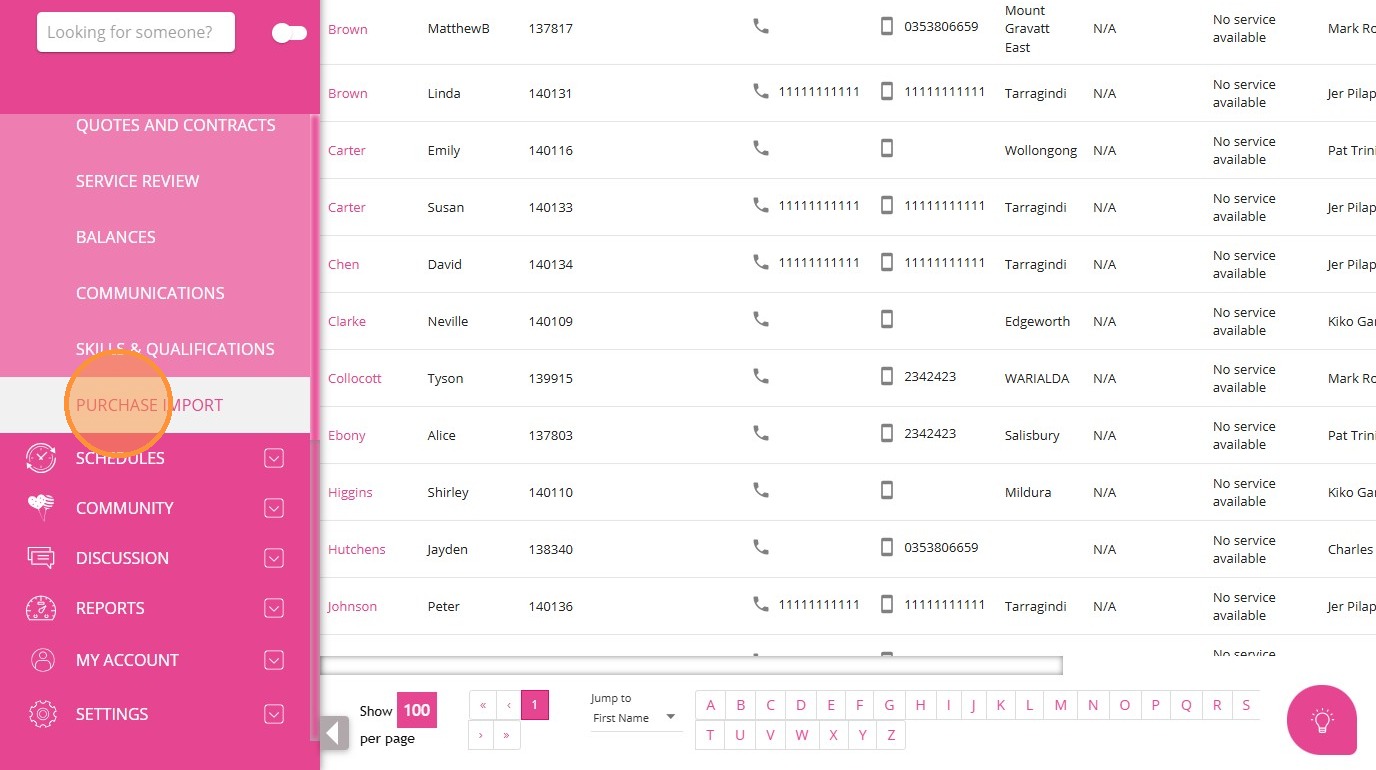Click the Settings gear icon
Image resolution: width=1376 pixels, height=770 pixels.
click(x=42, y=714)
